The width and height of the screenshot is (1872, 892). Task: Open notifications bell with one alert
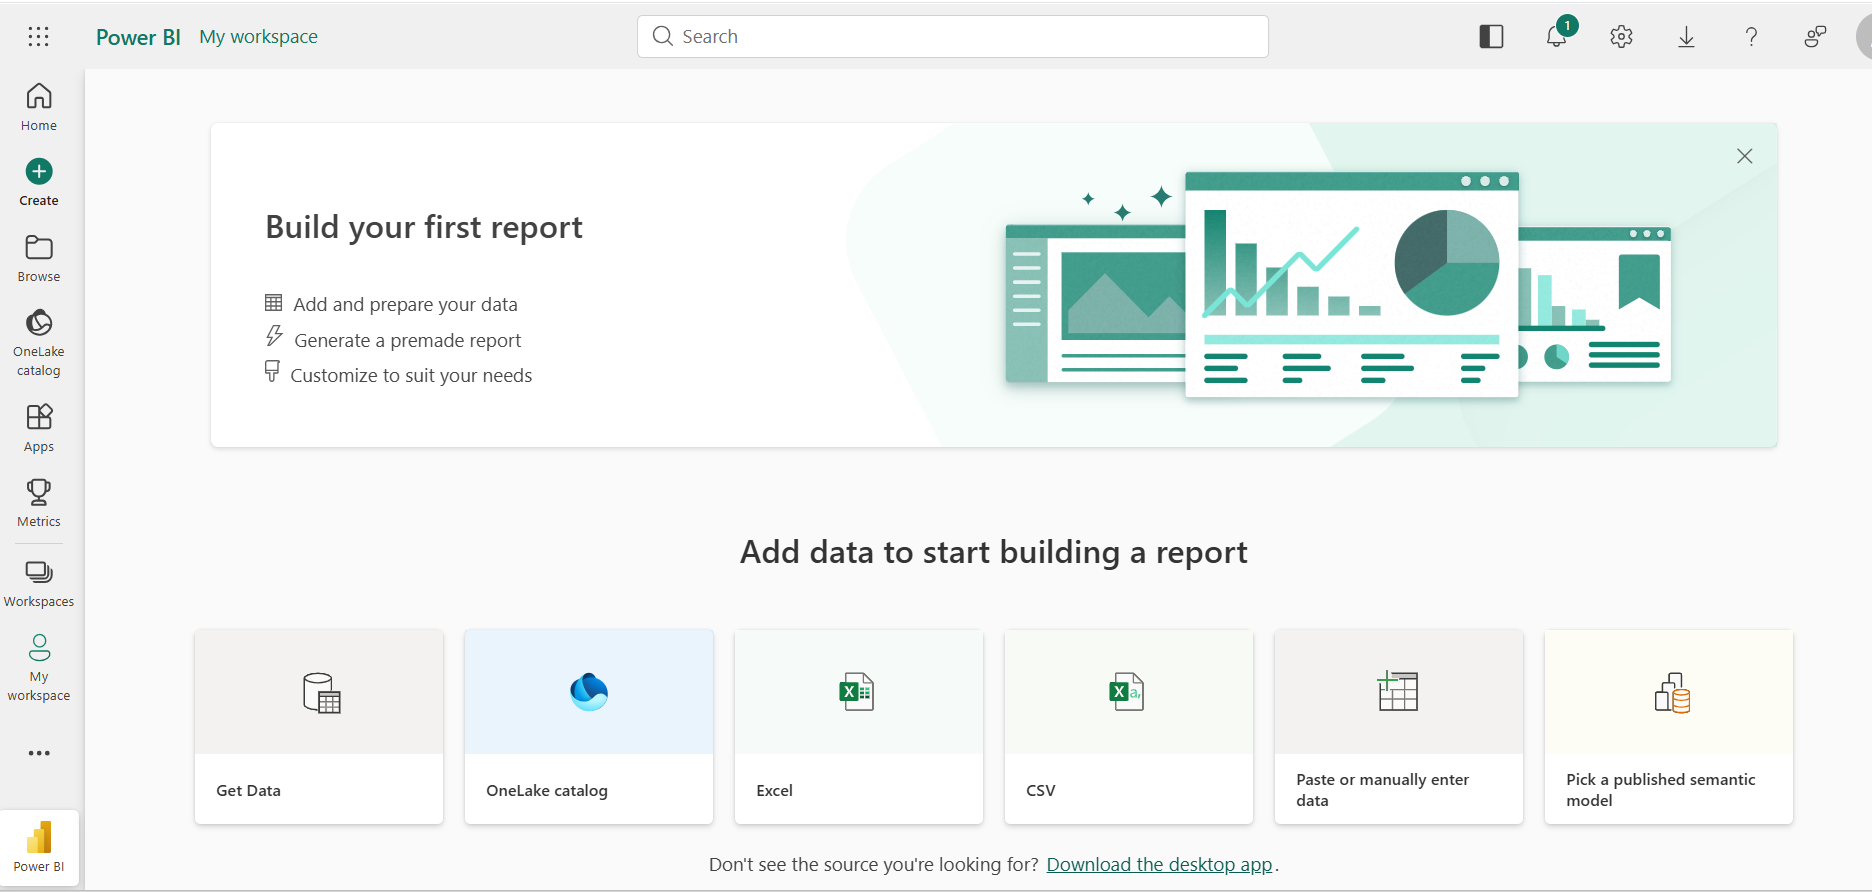click(x=1557, y=37)
